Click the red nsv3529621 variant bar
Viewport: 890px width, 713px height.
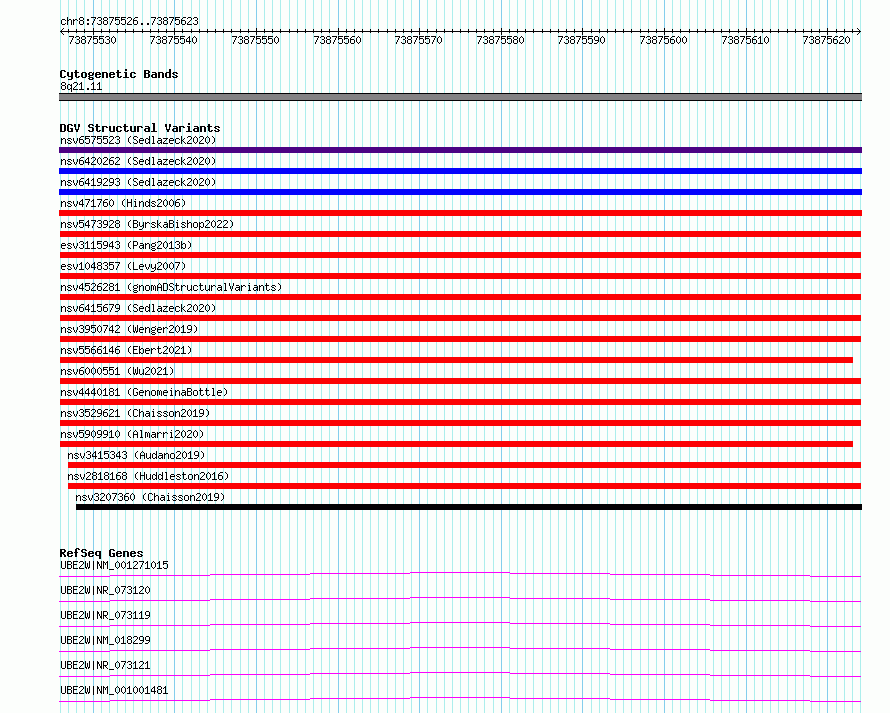[460, 423]
